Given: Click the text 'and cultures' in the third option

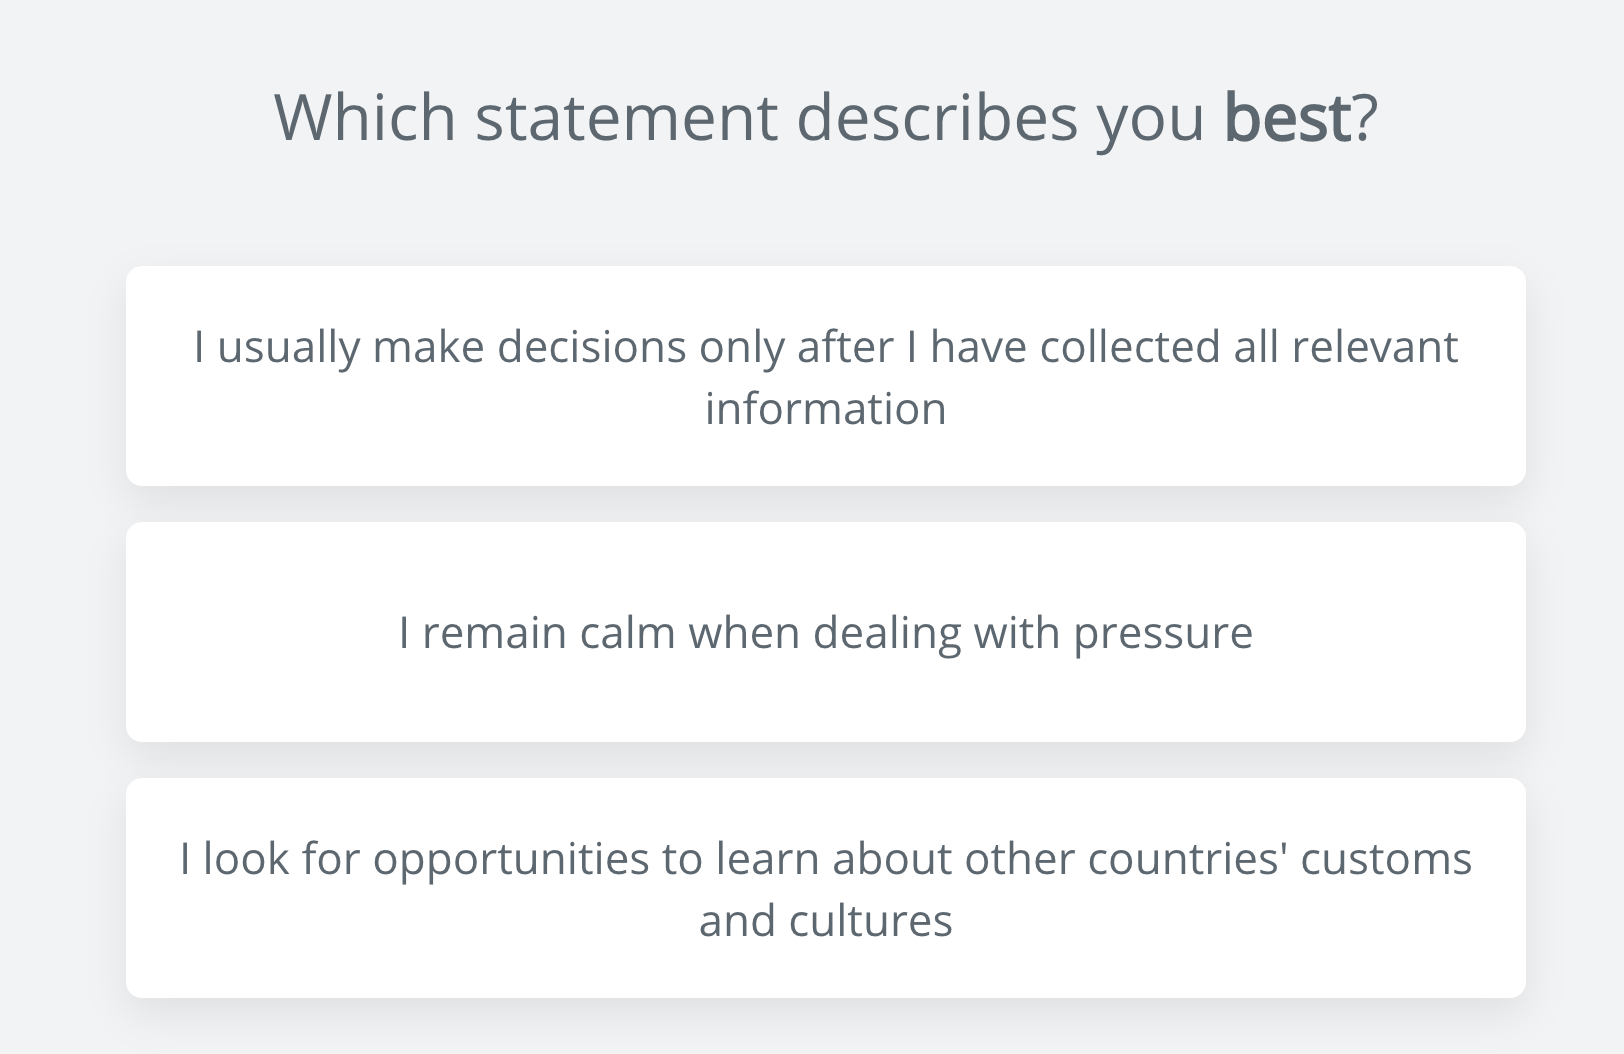Looking at the screenshot, I should tap(825, 920).
